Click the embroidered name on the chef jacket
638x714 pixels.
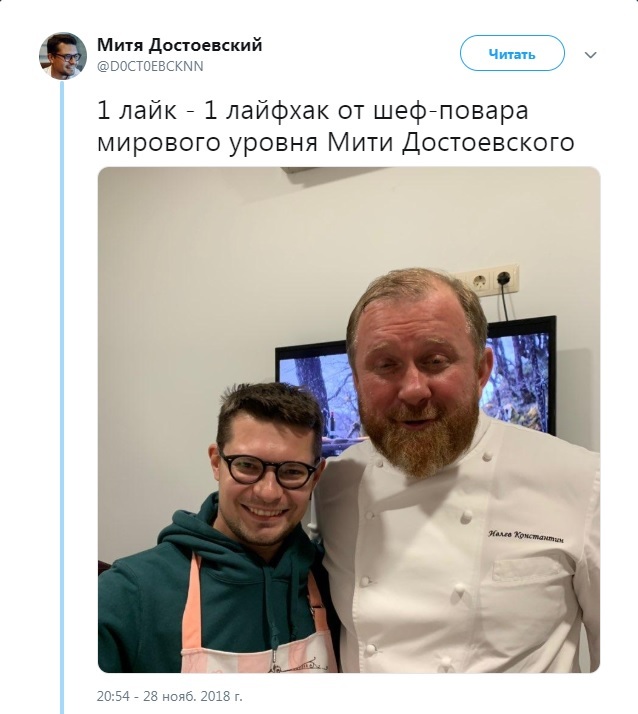point(526,536)
